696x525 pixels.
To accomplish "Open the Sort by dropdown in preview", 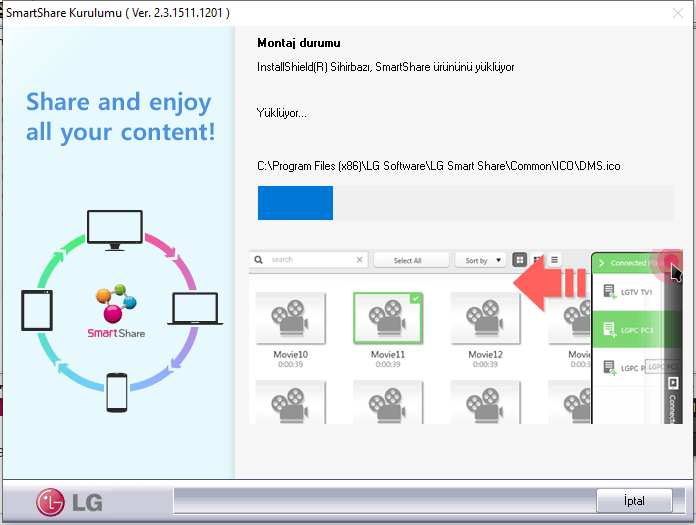I will (482, 260).
